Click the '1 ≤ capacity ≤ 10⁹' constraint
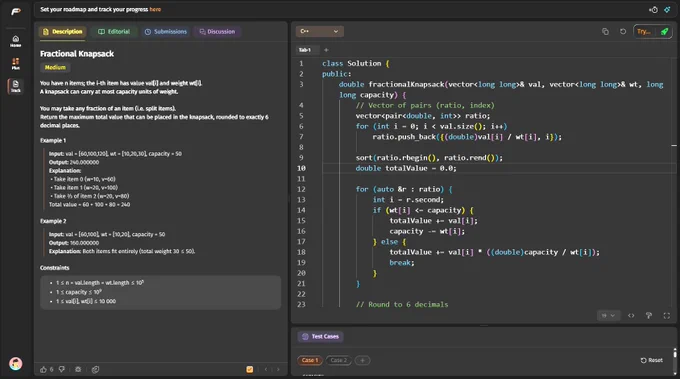The height and width of the screenshot is (379, 680). pyautogui.click(x=78, y=292)
